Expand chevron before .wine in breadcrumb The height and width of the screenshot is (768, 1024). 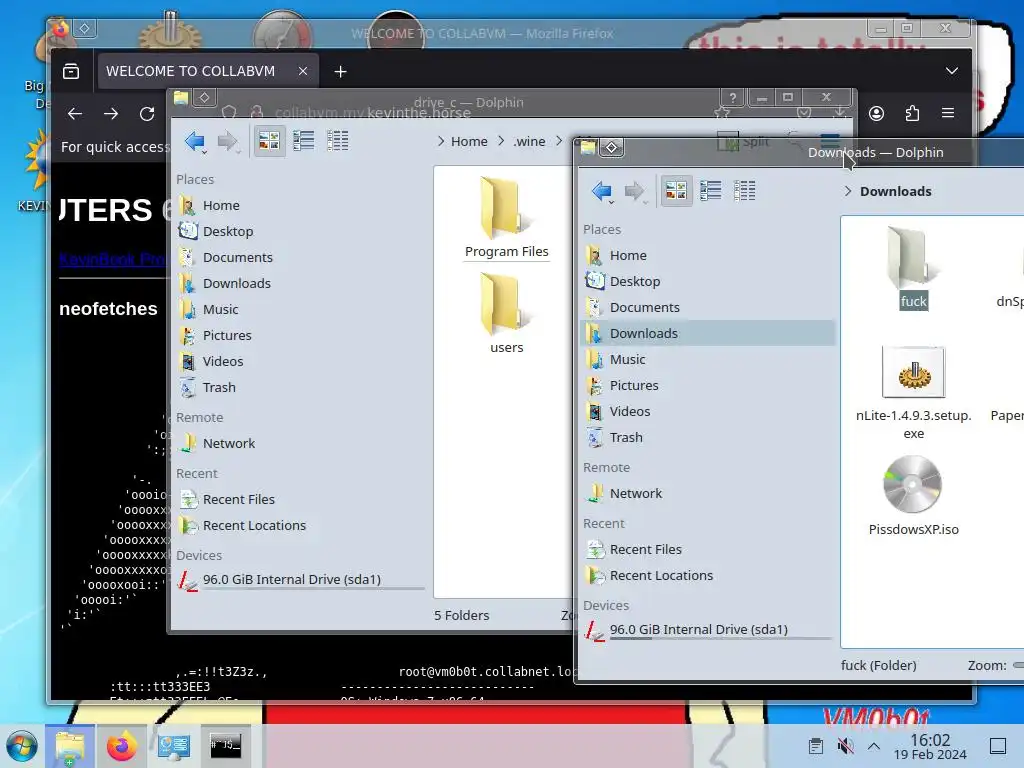click(501, 142)
